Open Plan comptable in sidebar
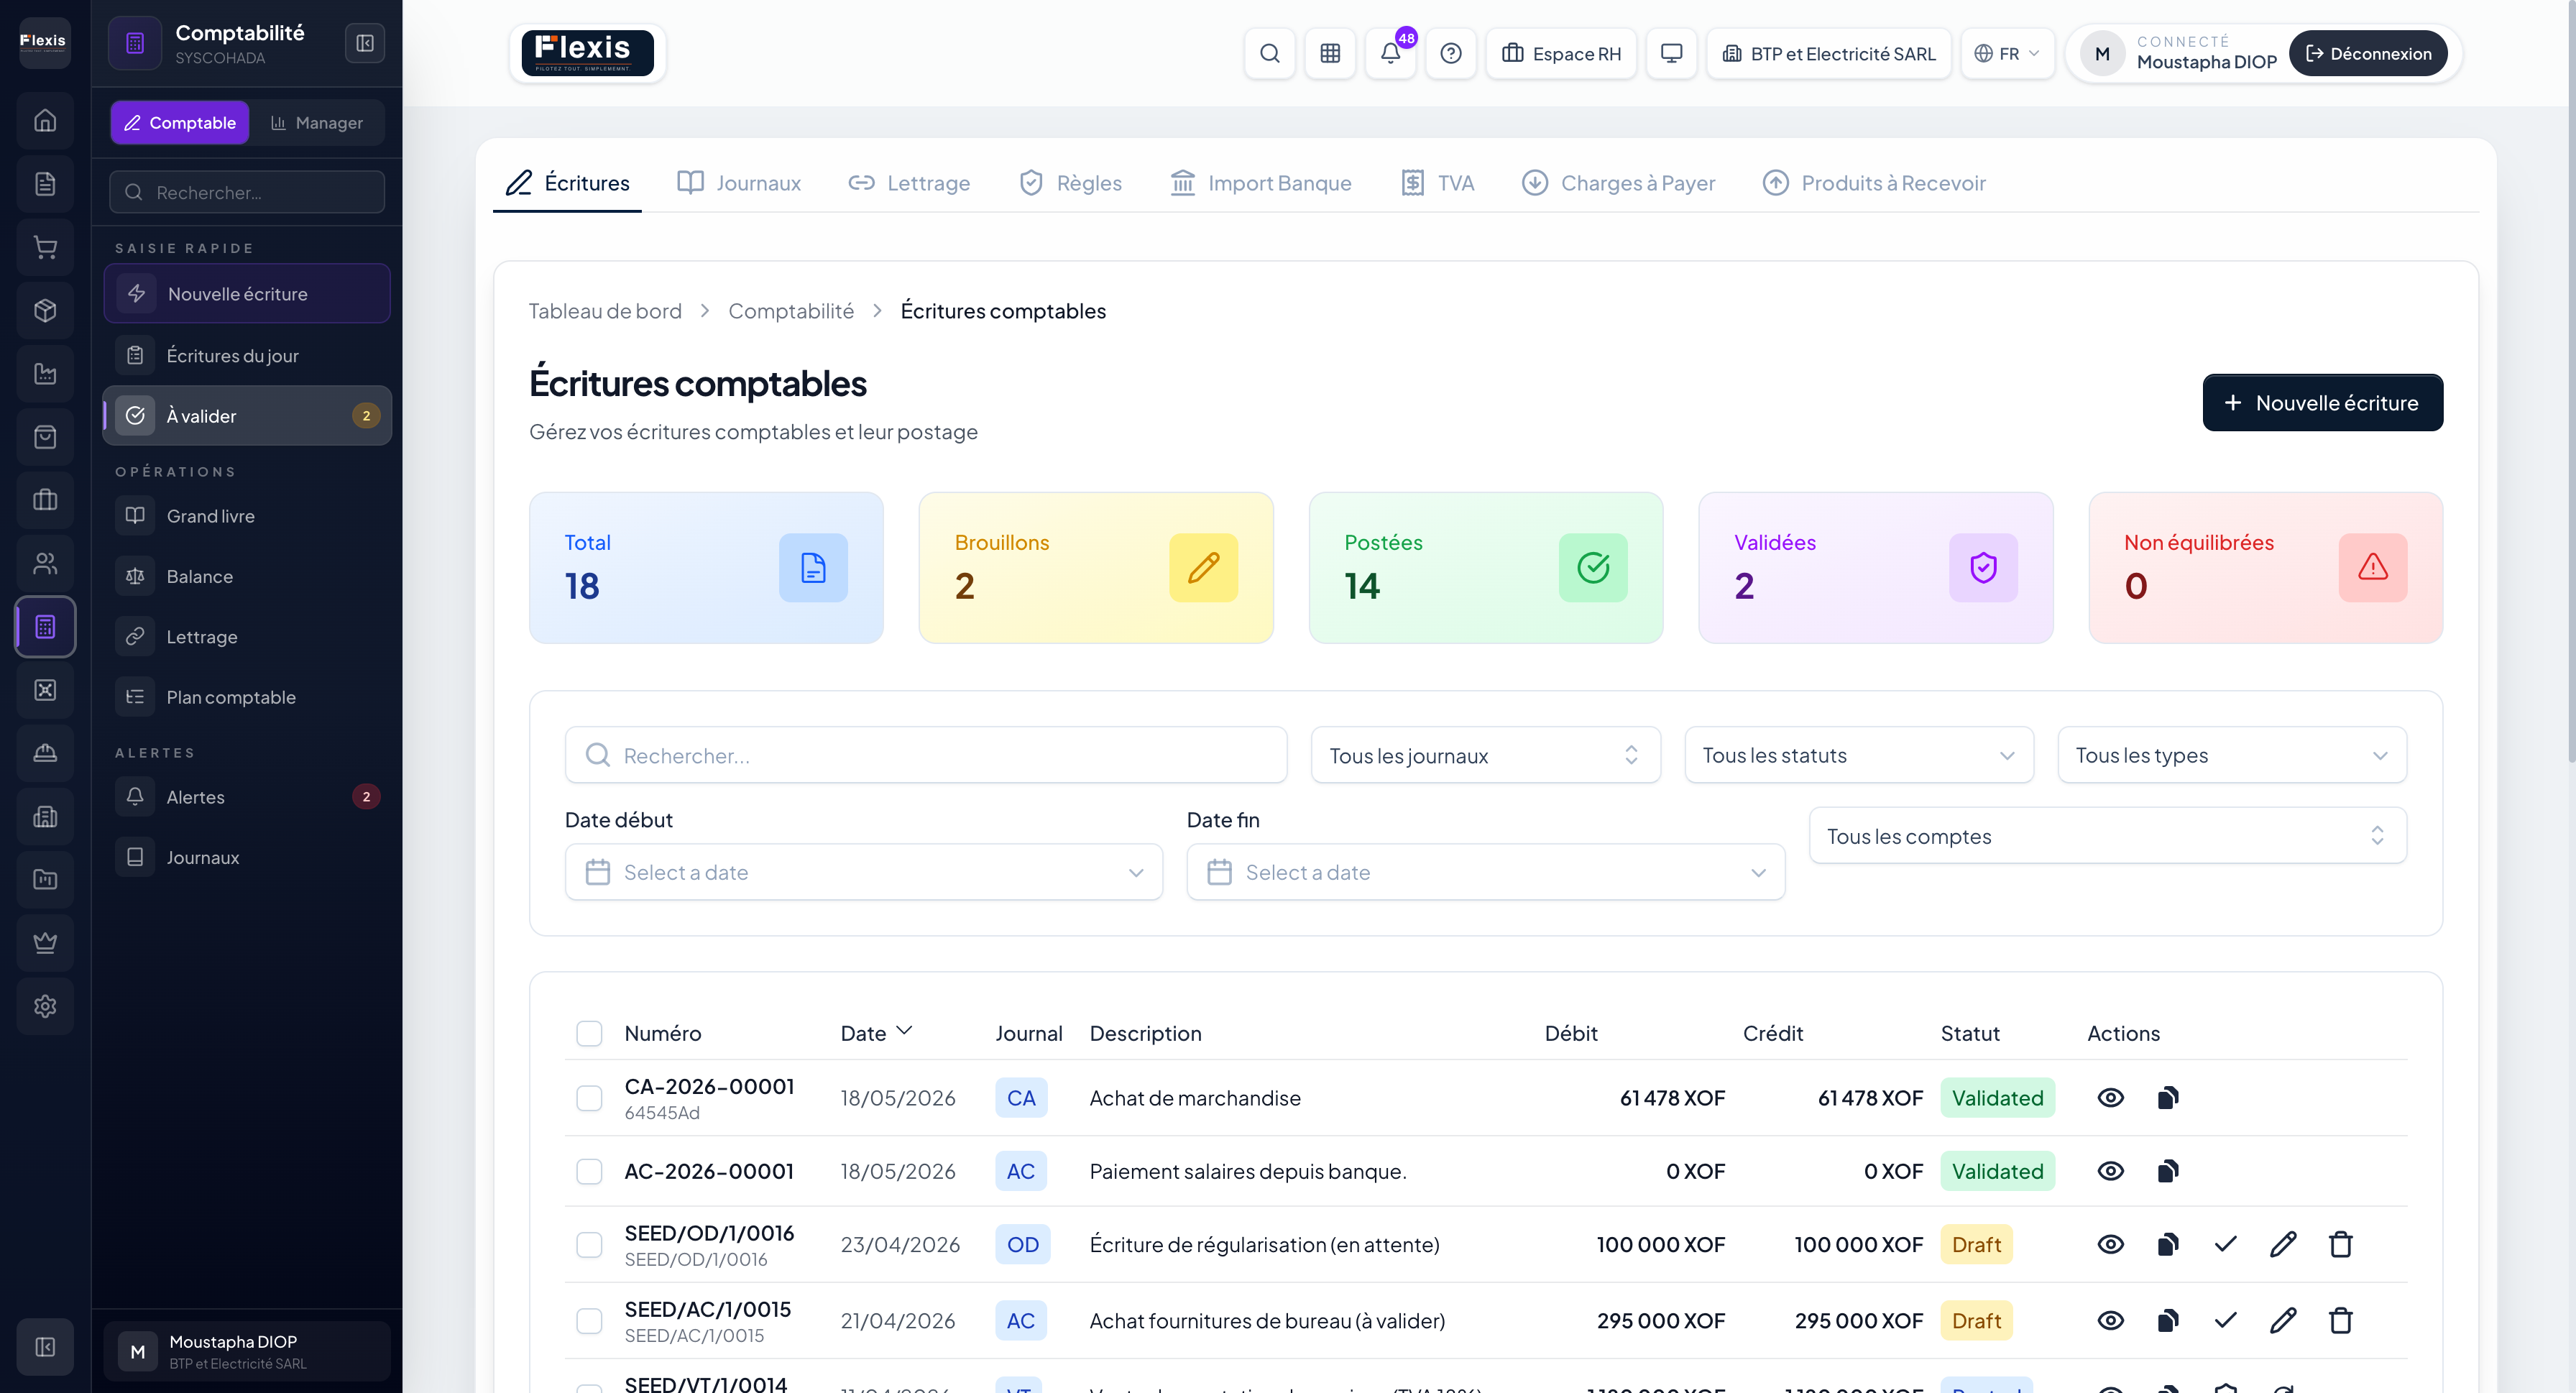This screenshot has width=2576, height=1393. [x=246, y=697]
